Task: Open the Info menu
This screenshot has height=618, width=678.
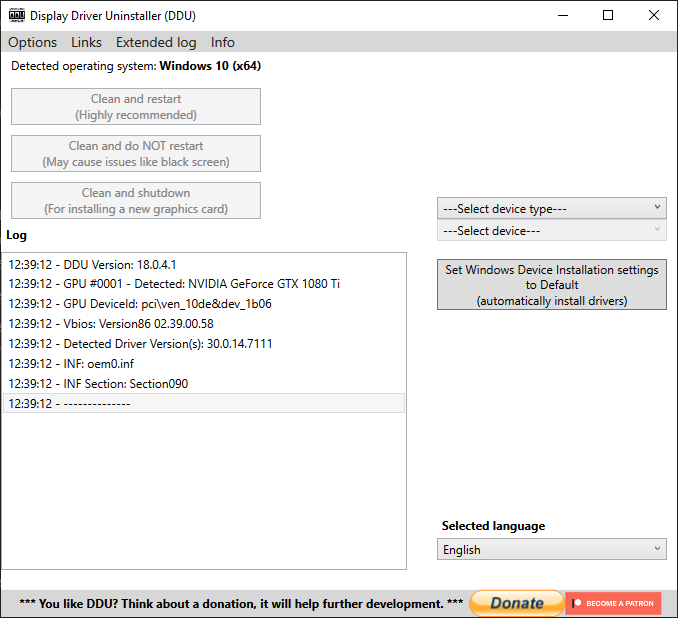Action: tap(223, 42)
